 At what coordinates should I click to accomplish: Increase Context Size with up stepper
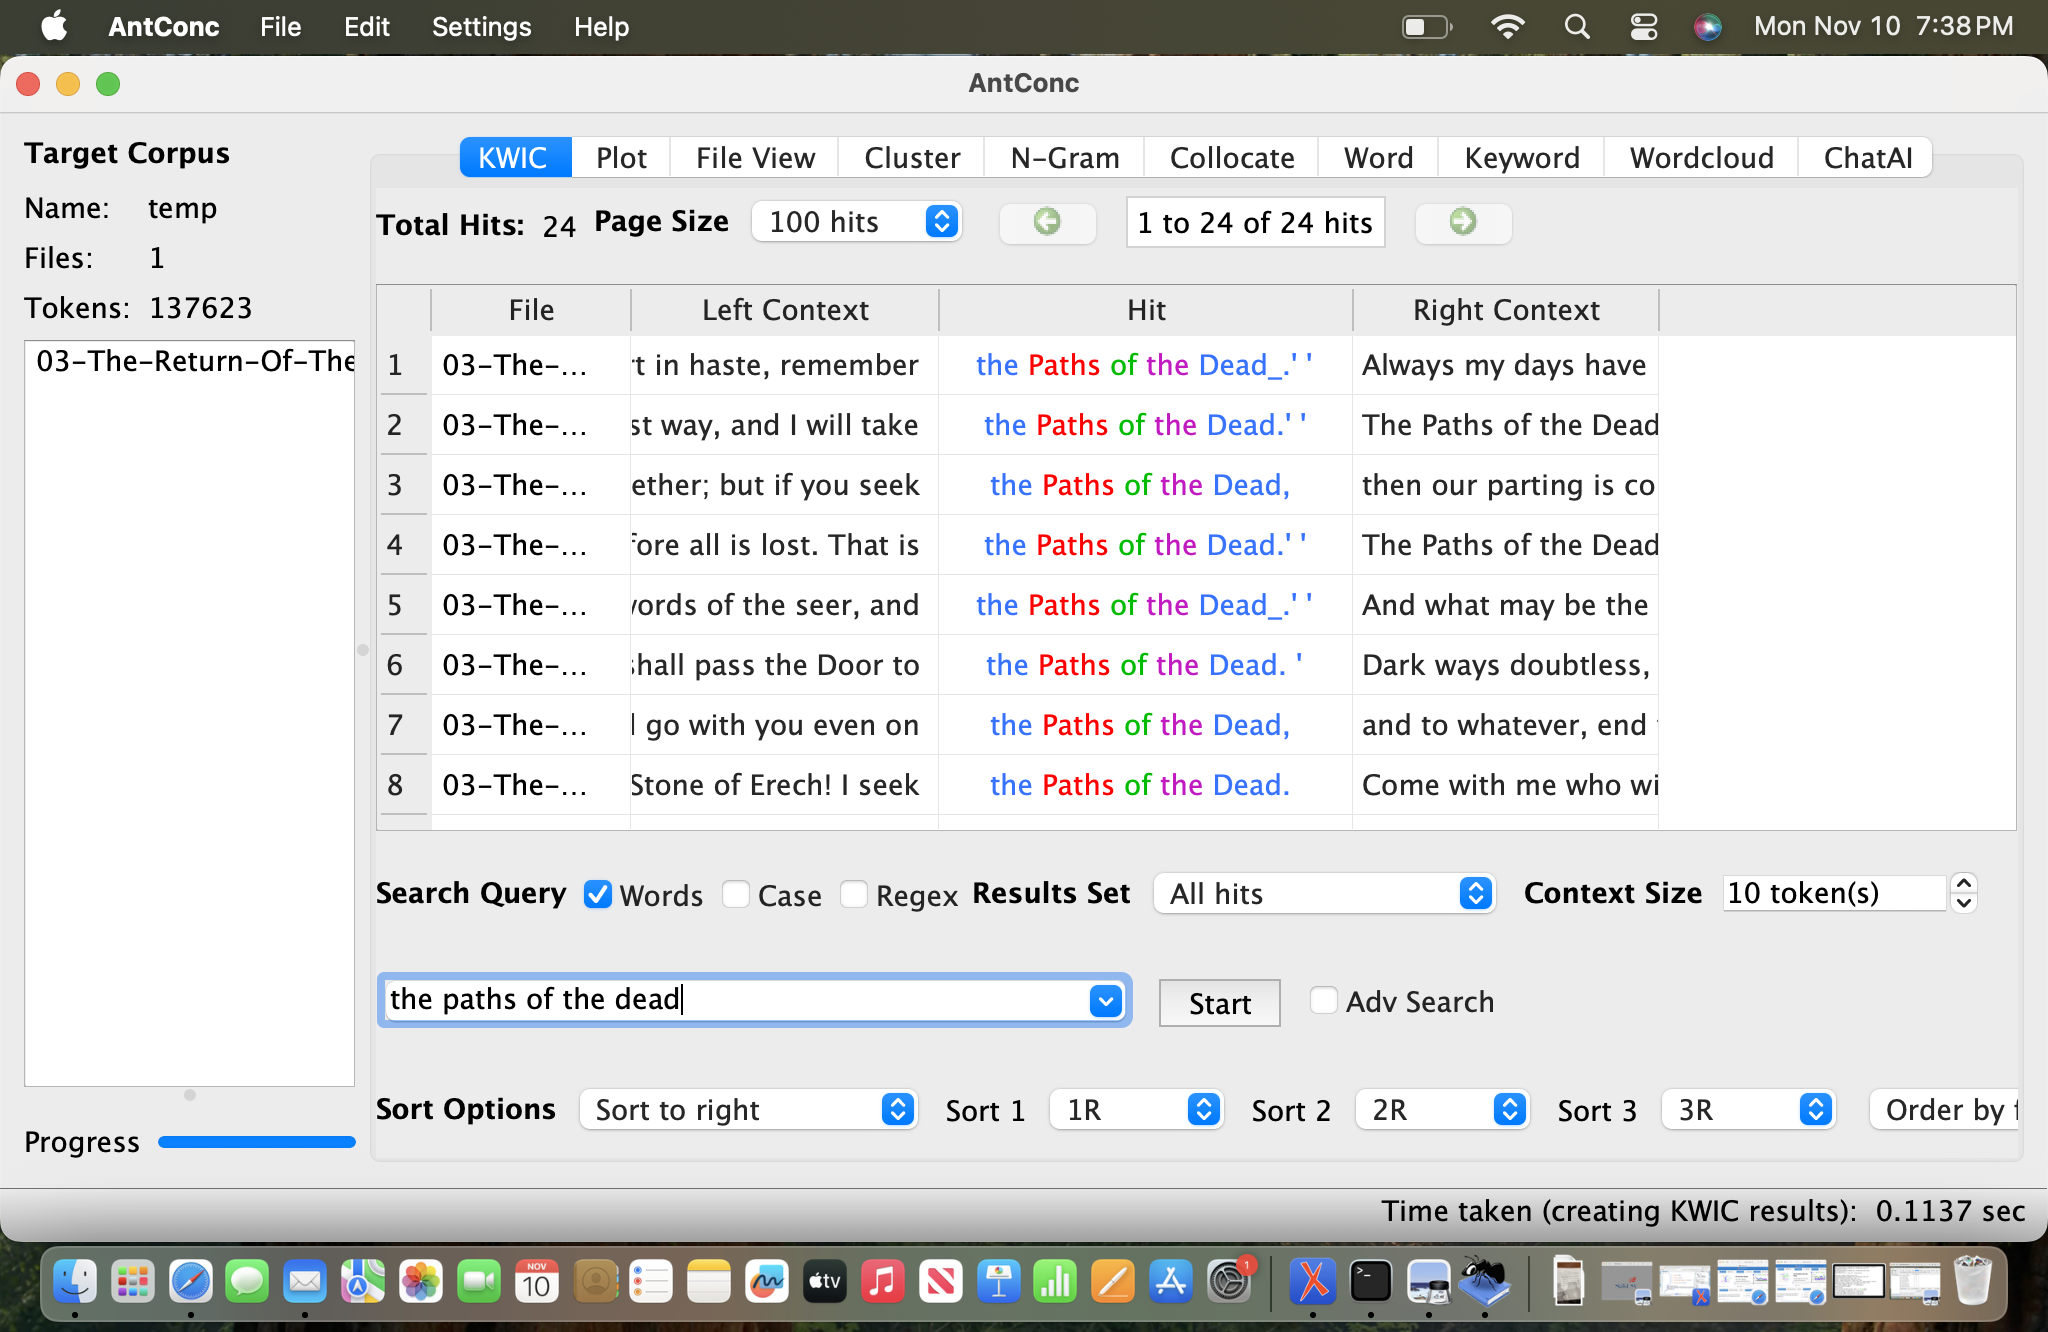pyautogui.click(x=1964, y=884)
